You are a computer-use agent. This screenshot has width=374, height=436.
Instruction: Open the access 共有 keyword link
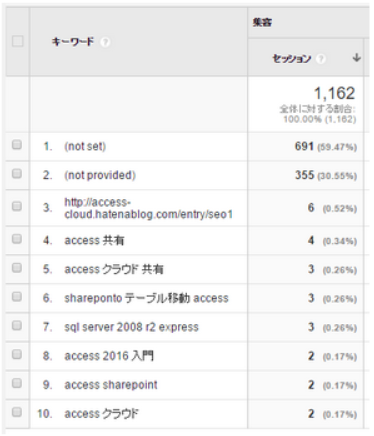94,240
